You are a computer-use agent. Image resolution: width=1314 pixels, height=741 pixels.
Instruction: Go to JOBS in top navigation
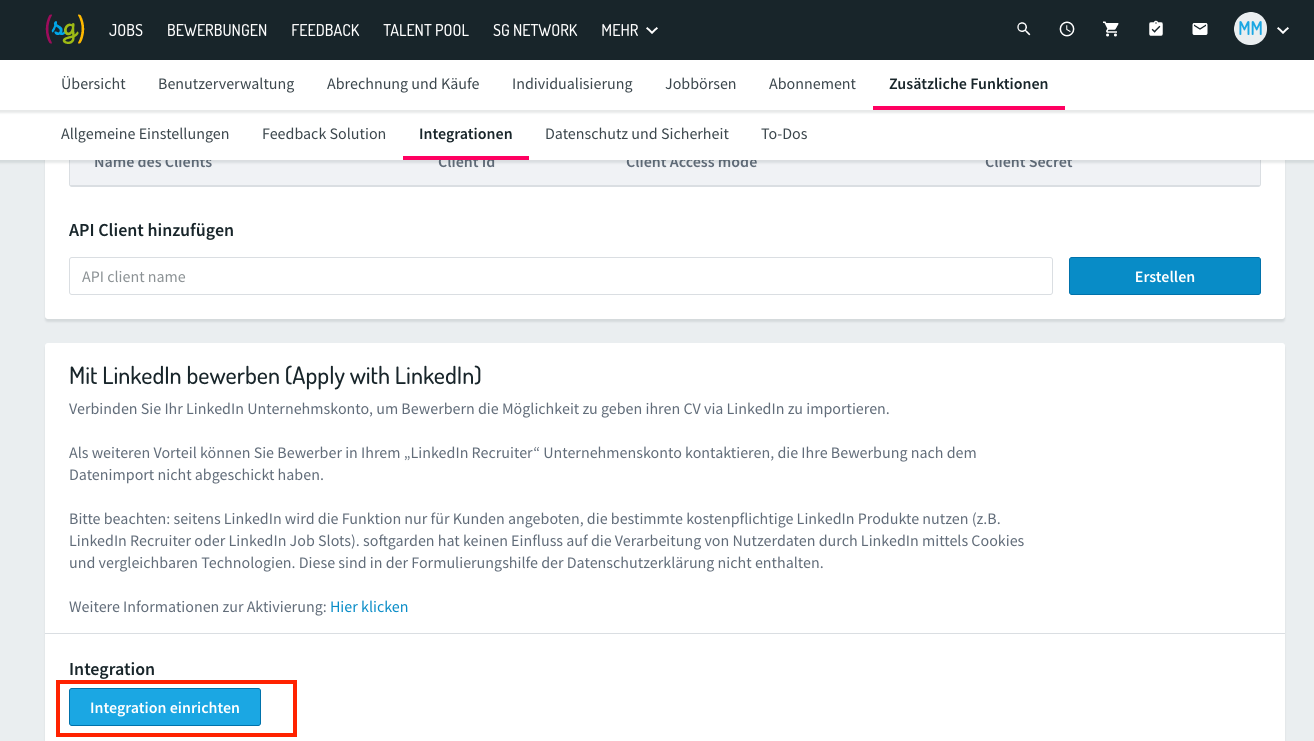point(126,30)
